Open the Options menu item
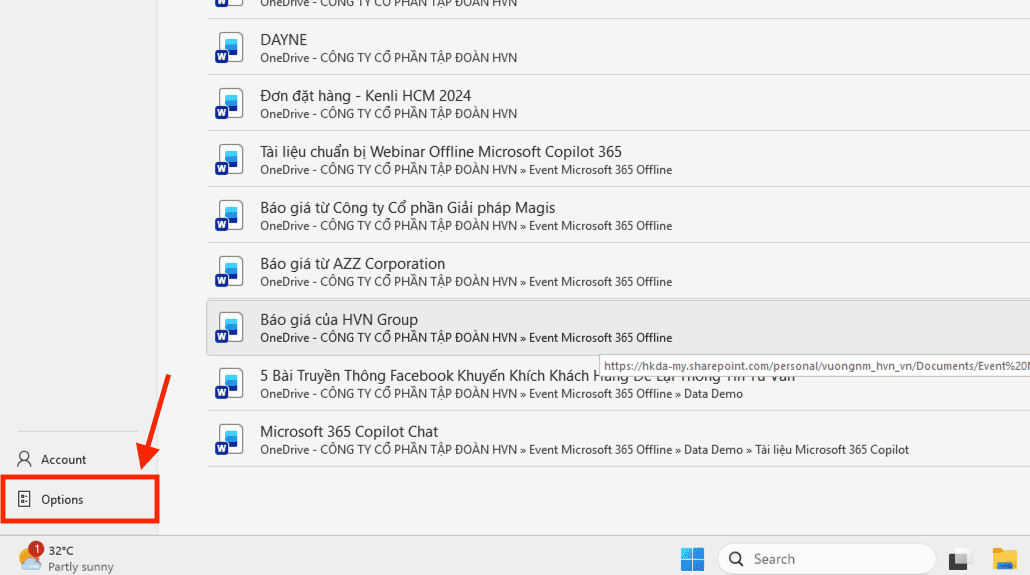 (x=79, y=499)
